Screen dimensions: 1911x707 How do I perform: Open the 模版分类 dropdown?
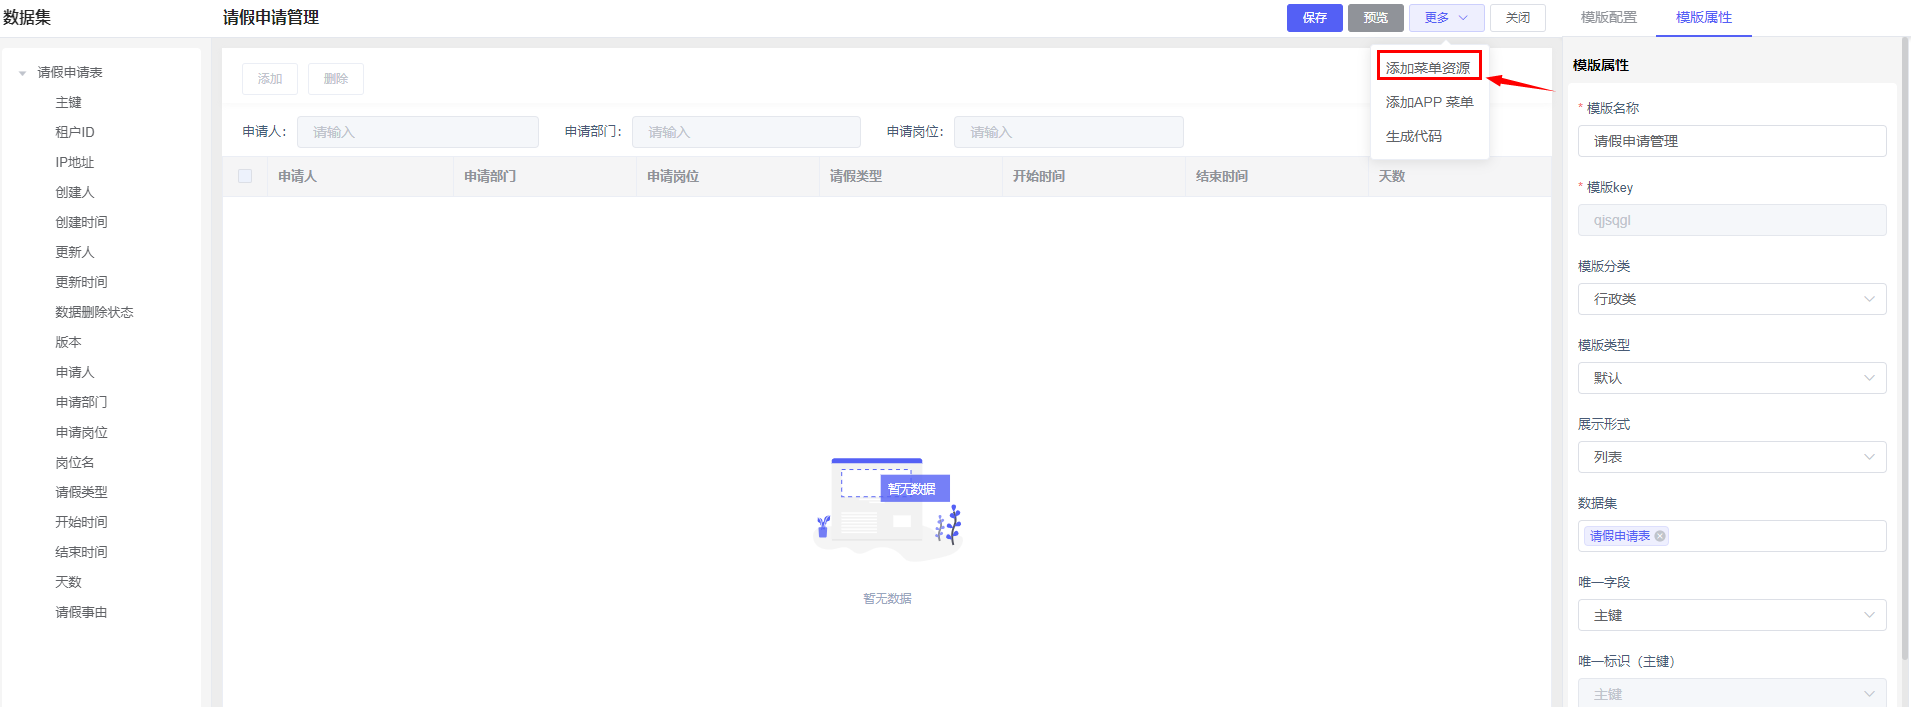1731,299
